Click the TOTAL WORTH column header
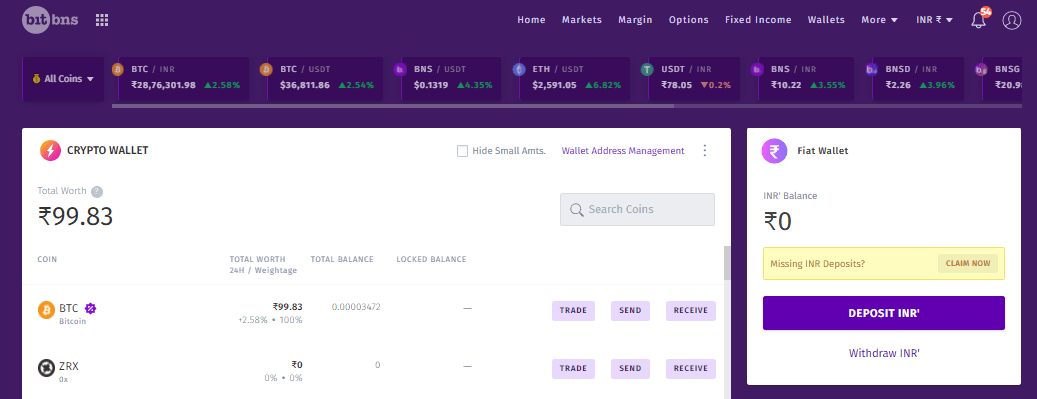 (x=257, y=259)
